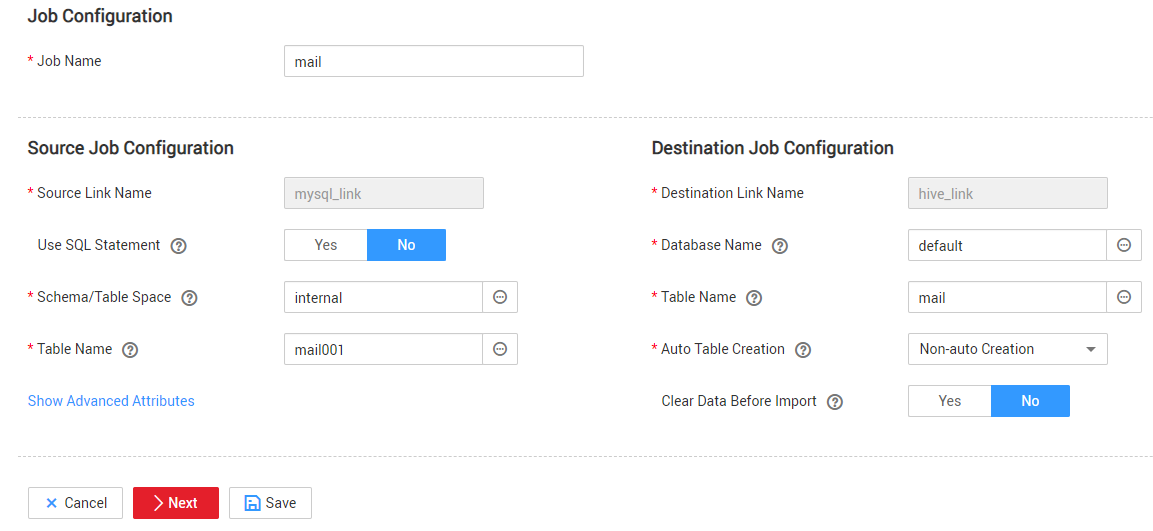Screen dimensions: 1153x531
Task: Browse destination tables via ellipsis next to mail
Action: (x=1124, y=297)
